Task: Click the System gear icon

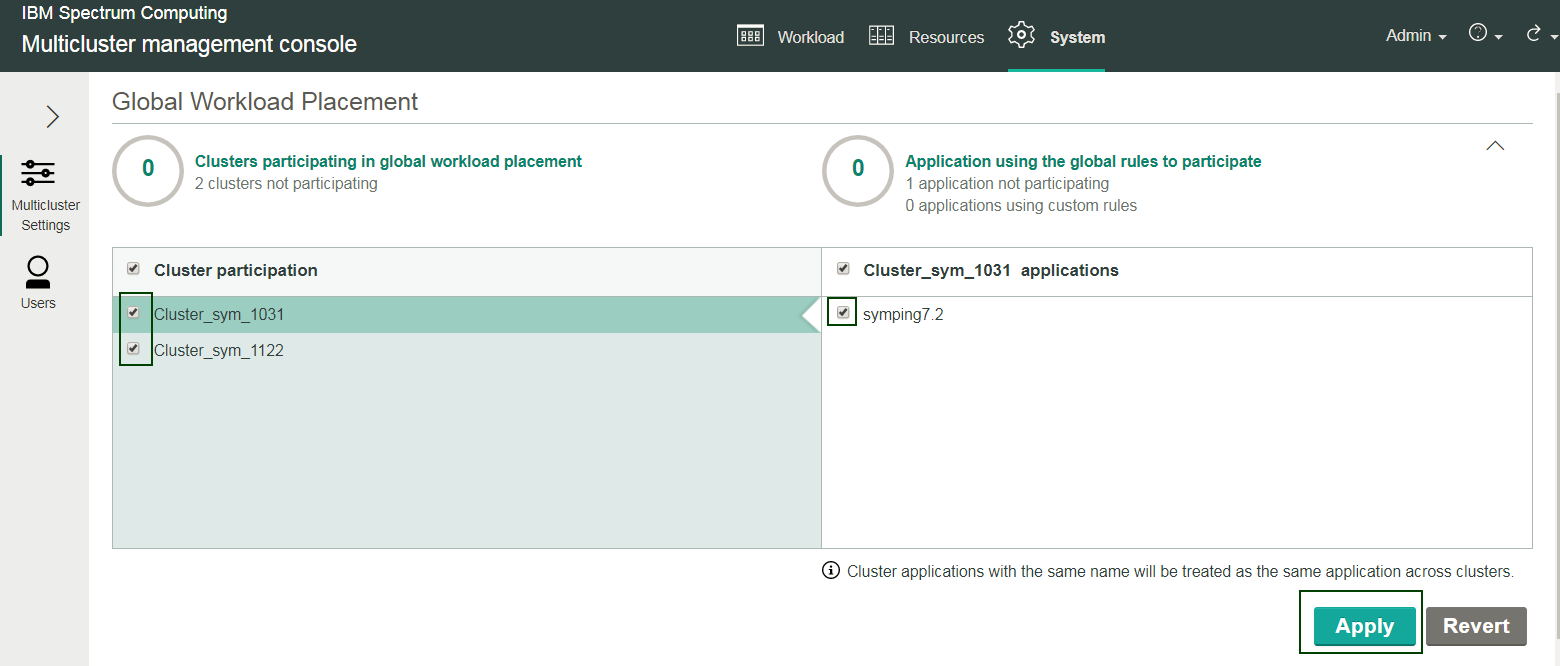Action: click(x=1021, y=35)
